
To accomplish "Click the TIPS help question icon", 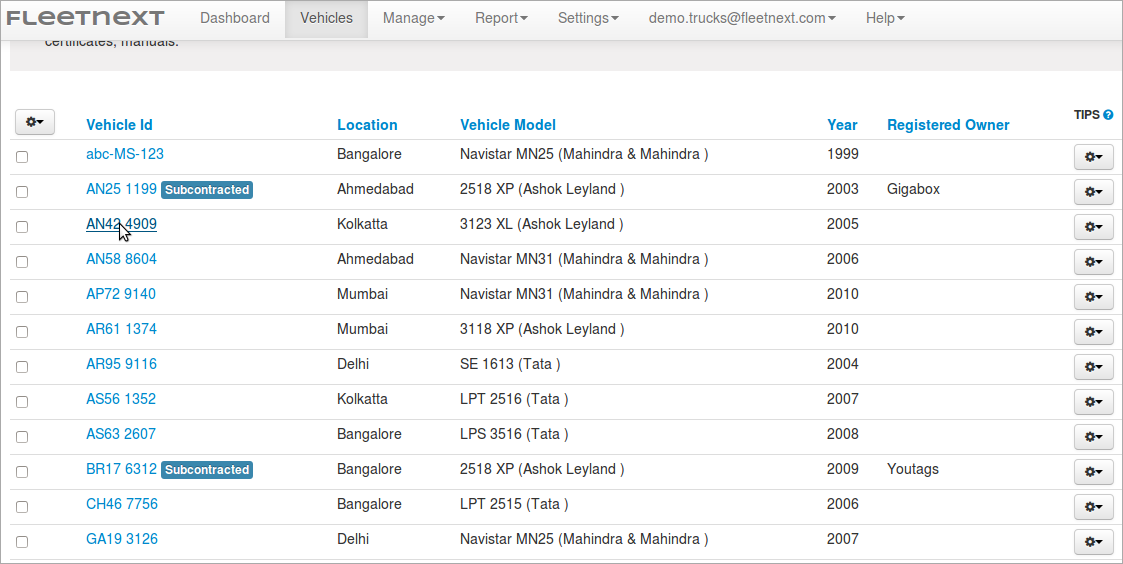I will click(x=1108, y=115).
